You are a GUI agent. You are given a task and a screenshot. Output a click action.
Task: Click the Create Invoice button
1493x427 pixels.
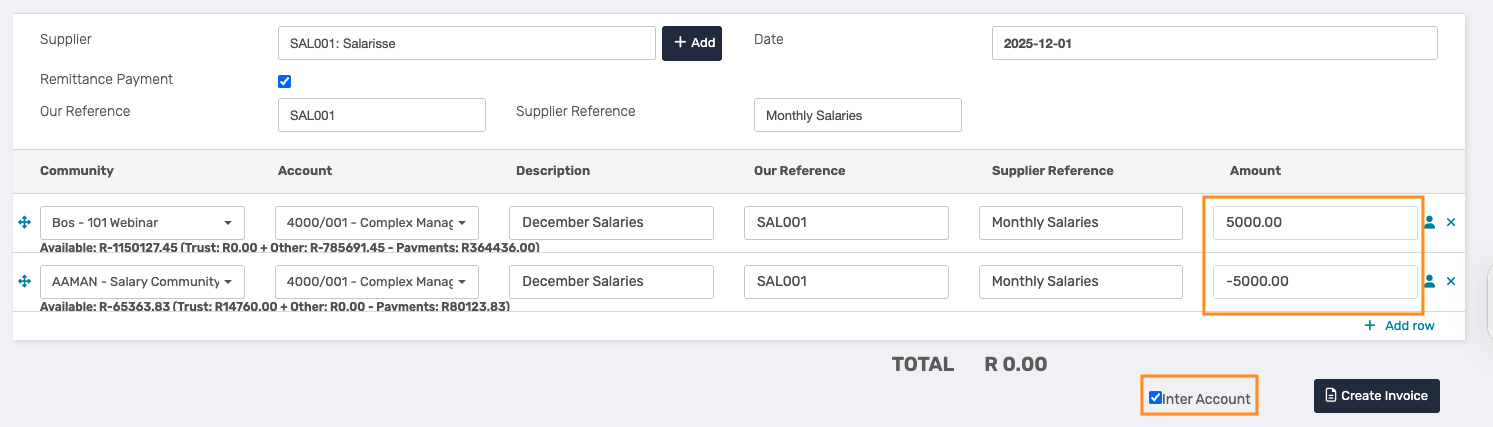point(1377,396)
